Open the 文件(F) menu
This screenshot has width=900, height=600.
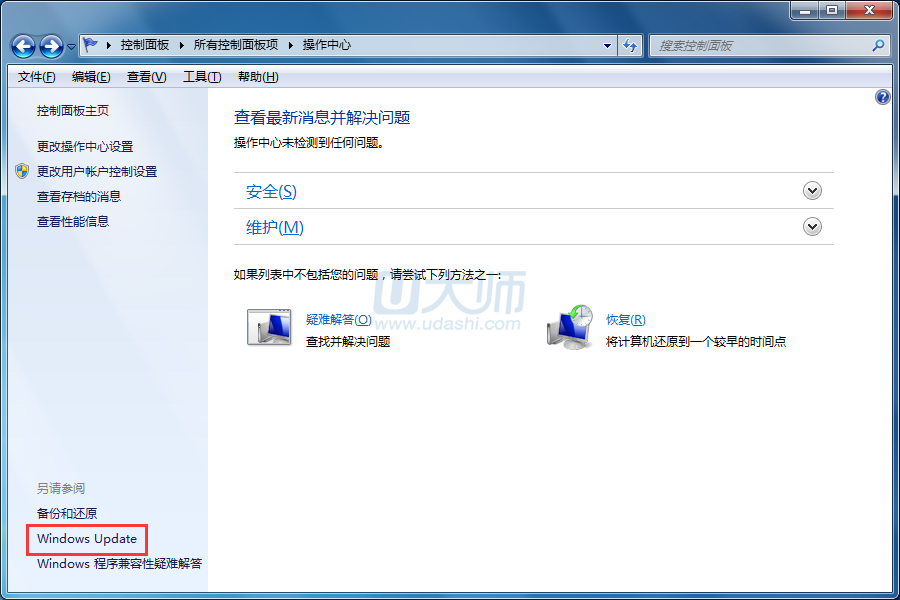click(36, 77)
